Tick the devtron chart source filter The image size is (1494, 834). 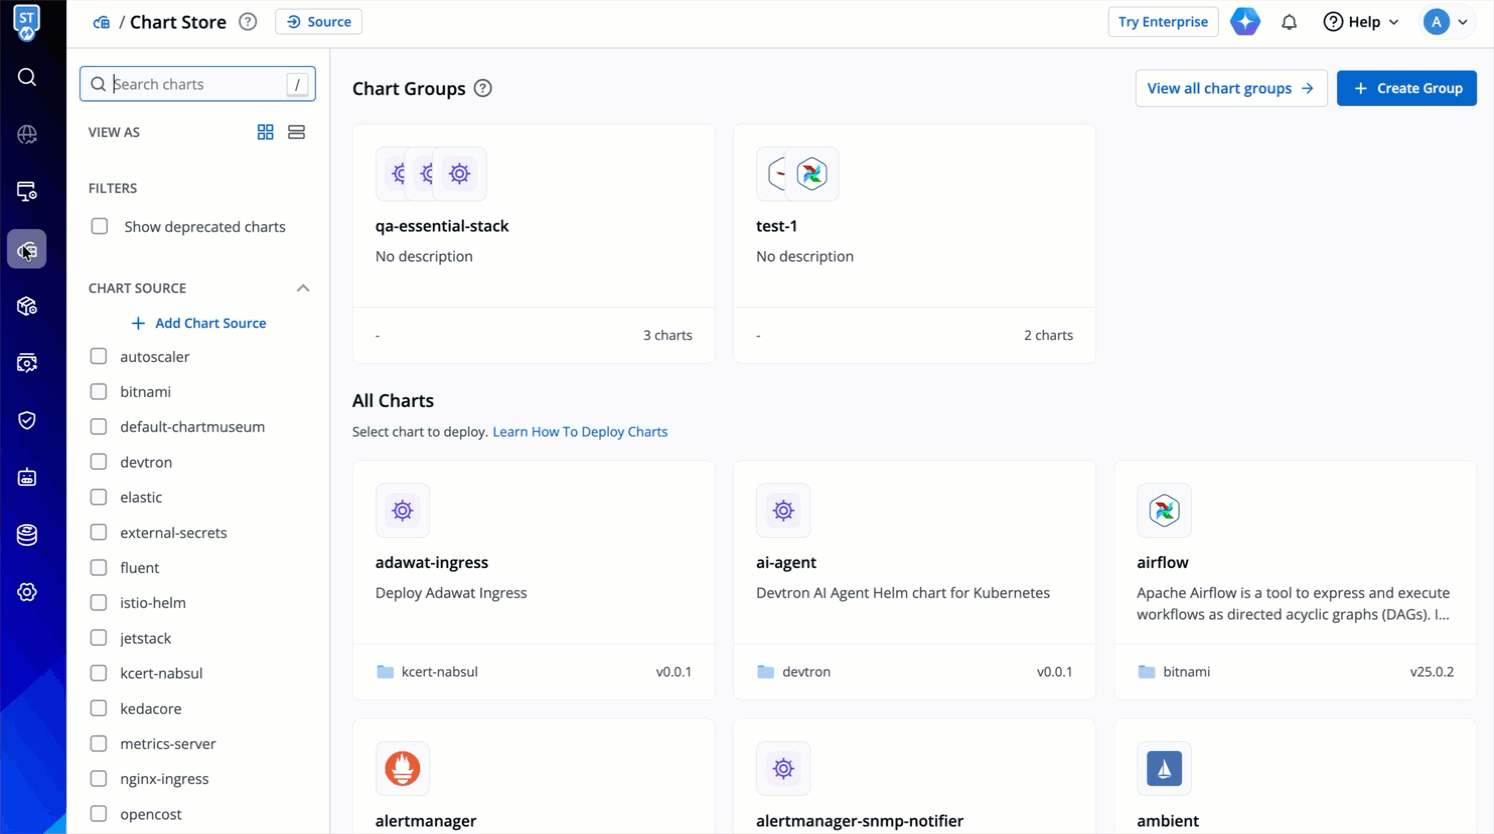[x=98, y=462]
